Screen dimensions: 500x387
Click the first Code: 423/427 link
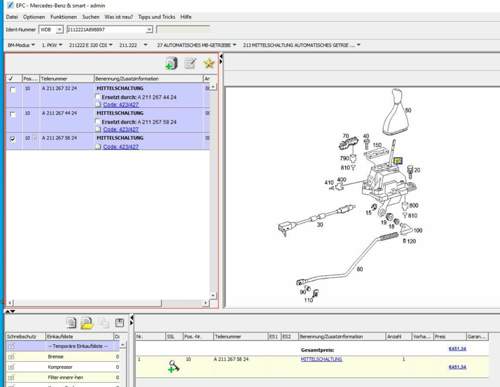121,105
